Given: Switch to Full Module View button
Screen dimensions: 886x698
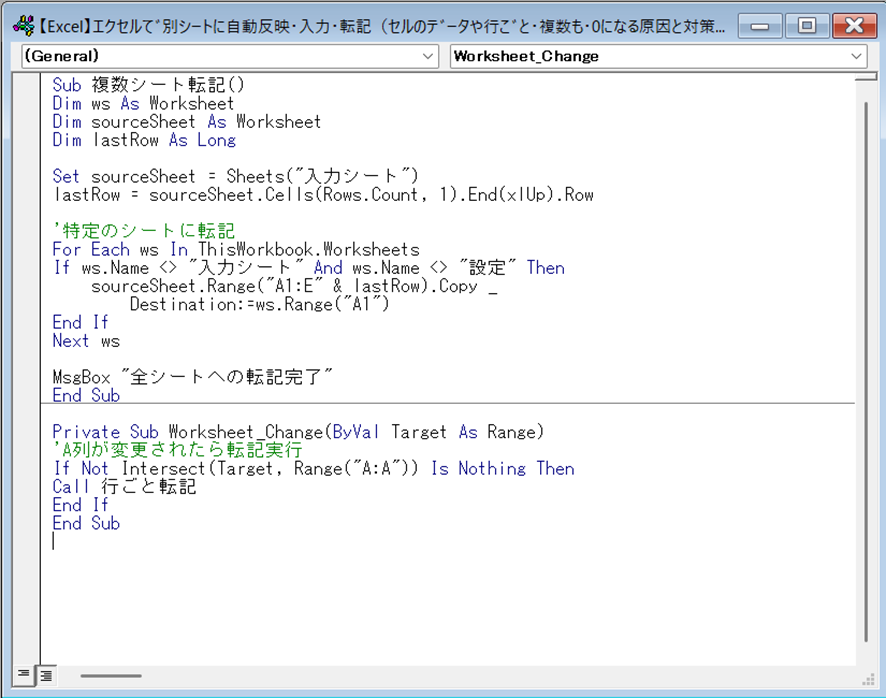Looking at the screenshot, I should pyautogui.click(x=45, y=676).
